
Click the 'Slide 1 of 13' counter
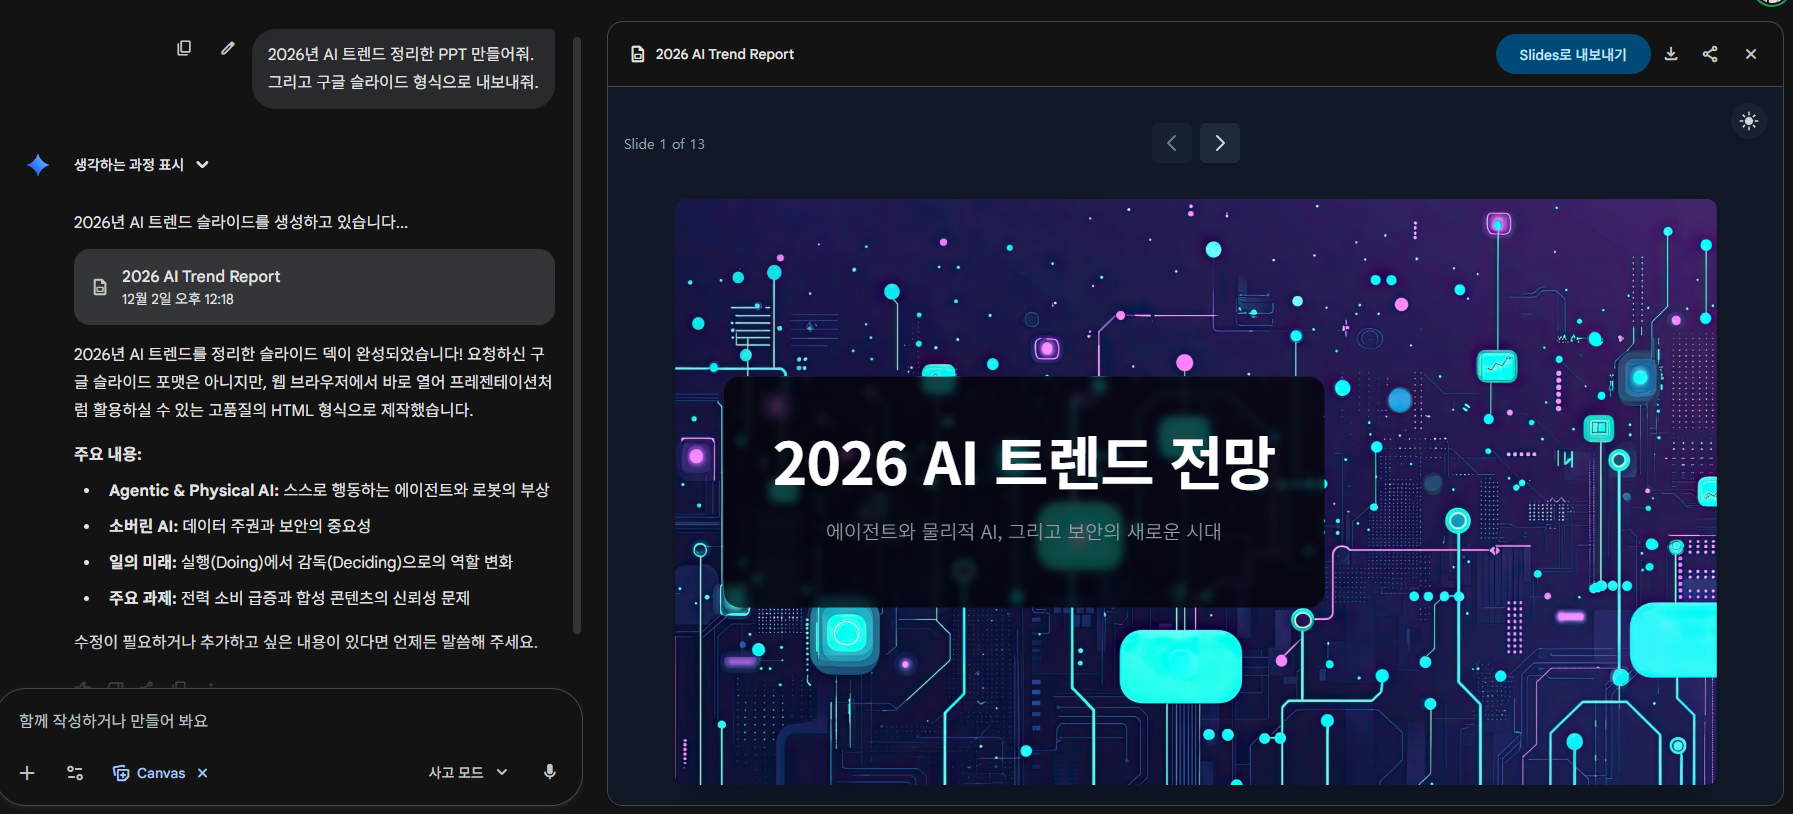tap(664, 144)
